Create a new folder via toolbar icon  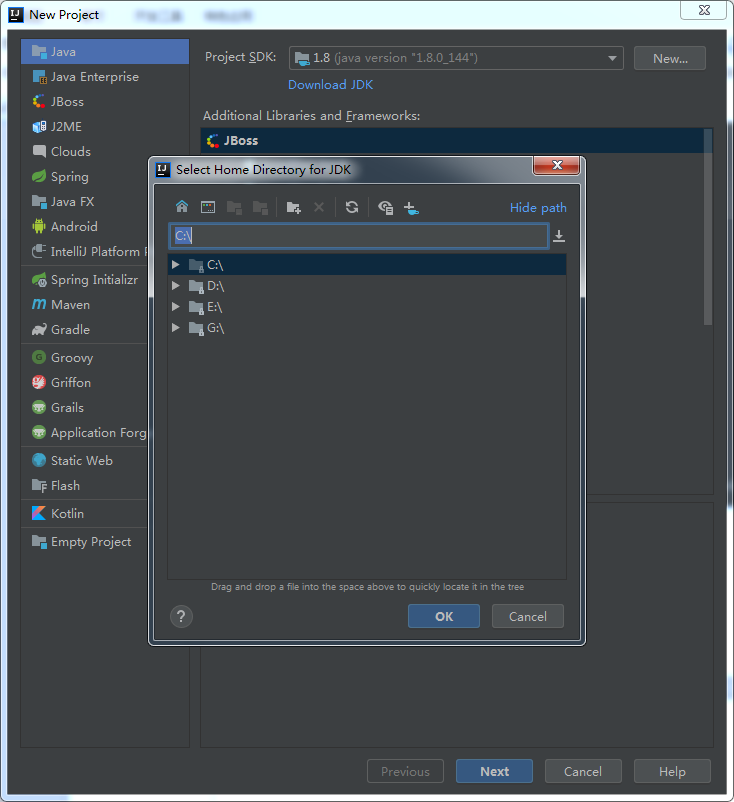pos(294,207)
